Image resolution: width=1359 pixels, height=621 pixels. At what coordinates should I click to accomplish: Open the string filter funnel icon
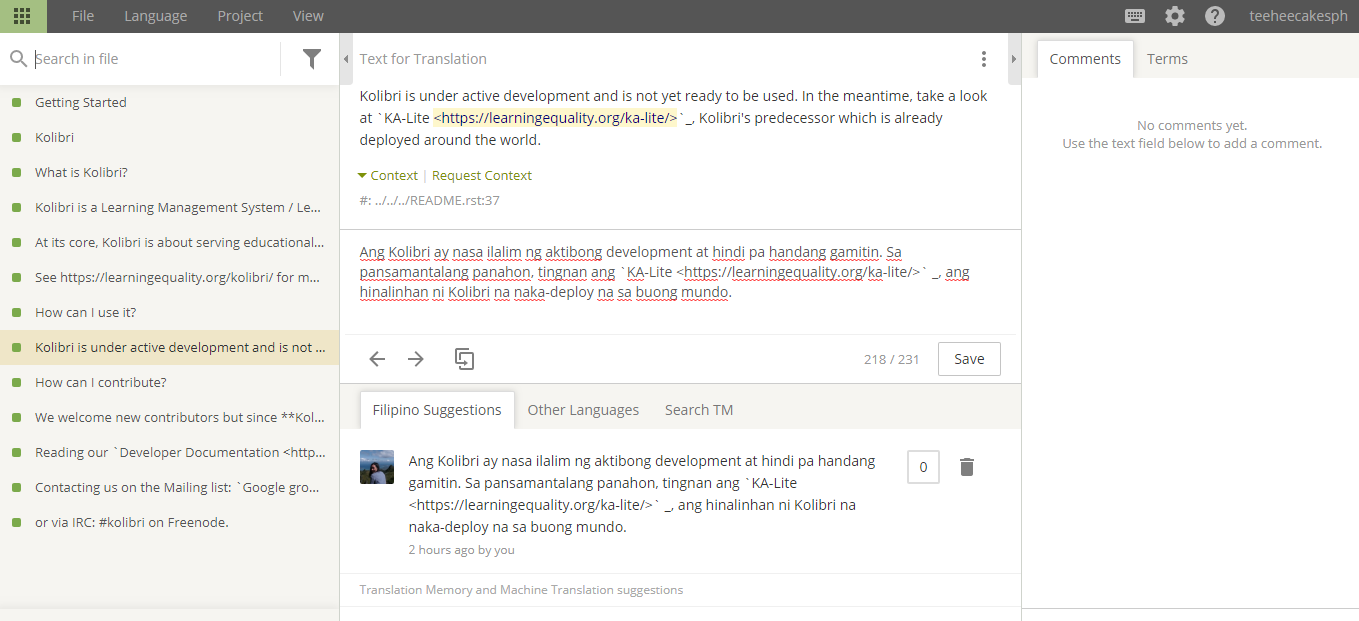pyautogui.click(x=312, y=59)
